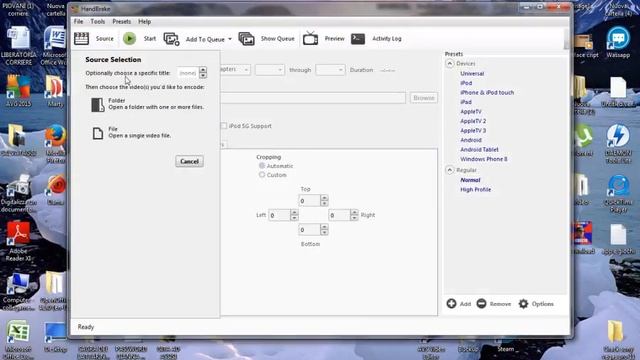This screenshot has height=360, width=640.
Task: Open the Tools menu
Action: click(x=98, y=22)
